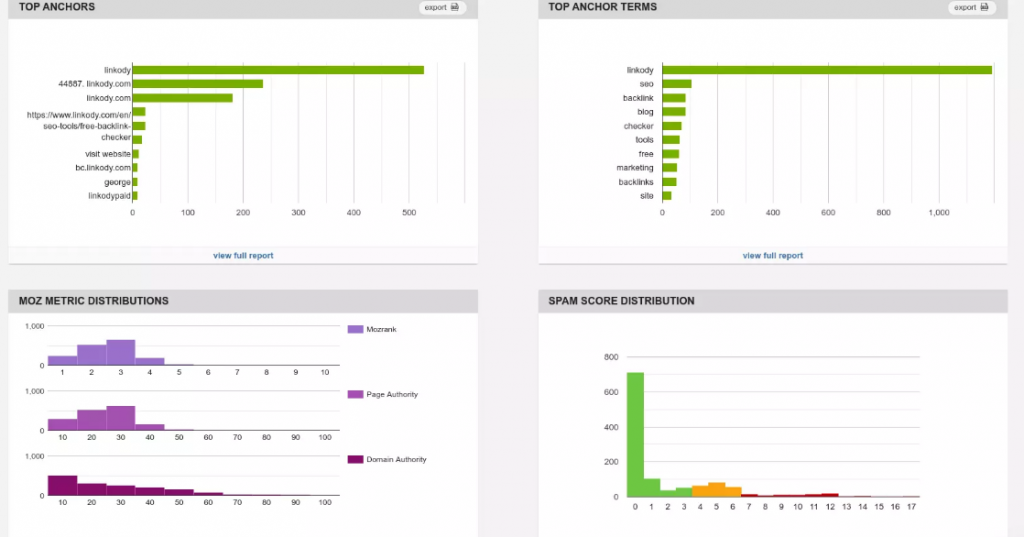Click the Mozrank legend label

pyautogui.click(x=381, y=329)
